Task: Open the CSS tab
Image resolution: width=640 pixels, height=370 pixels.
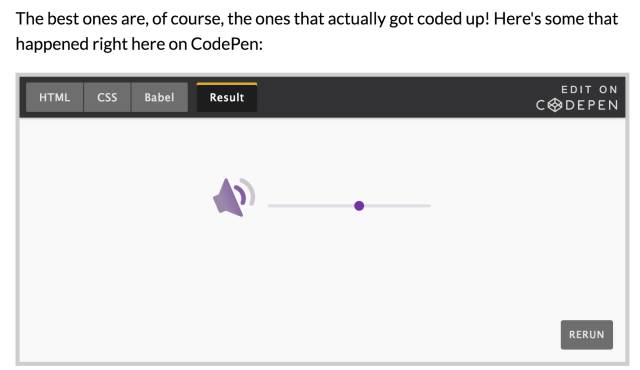Action: tap(107, 97)
